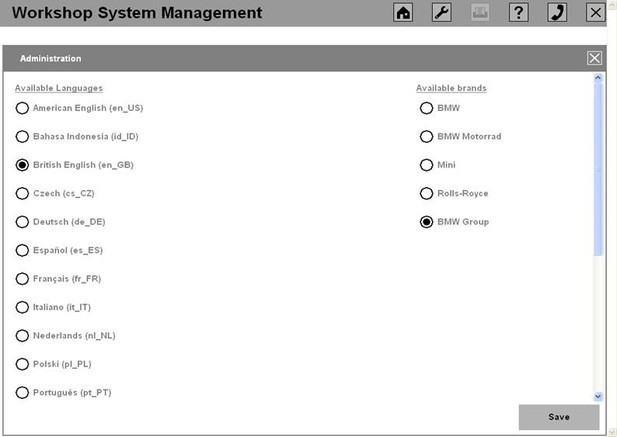Click the greyed-out print icon
This screenshot has height=437, width=617.
coord(480,13)
